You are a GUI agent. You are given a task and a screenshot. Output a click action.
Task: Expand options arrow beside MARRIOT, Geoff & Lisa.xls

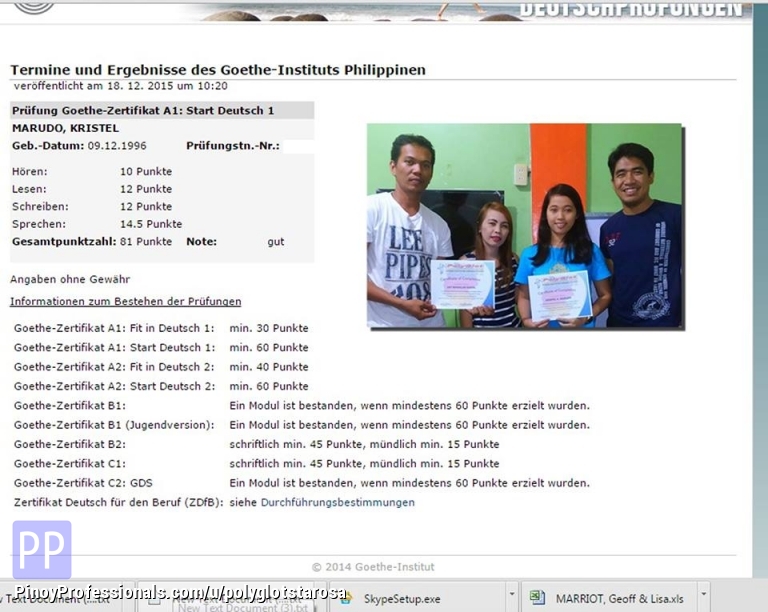point(703,594)
